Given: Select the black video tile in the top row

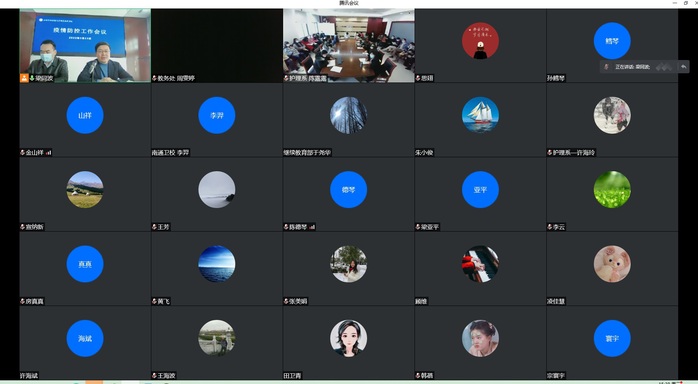Looking at the screenshot, I should (x=217, y=45).
